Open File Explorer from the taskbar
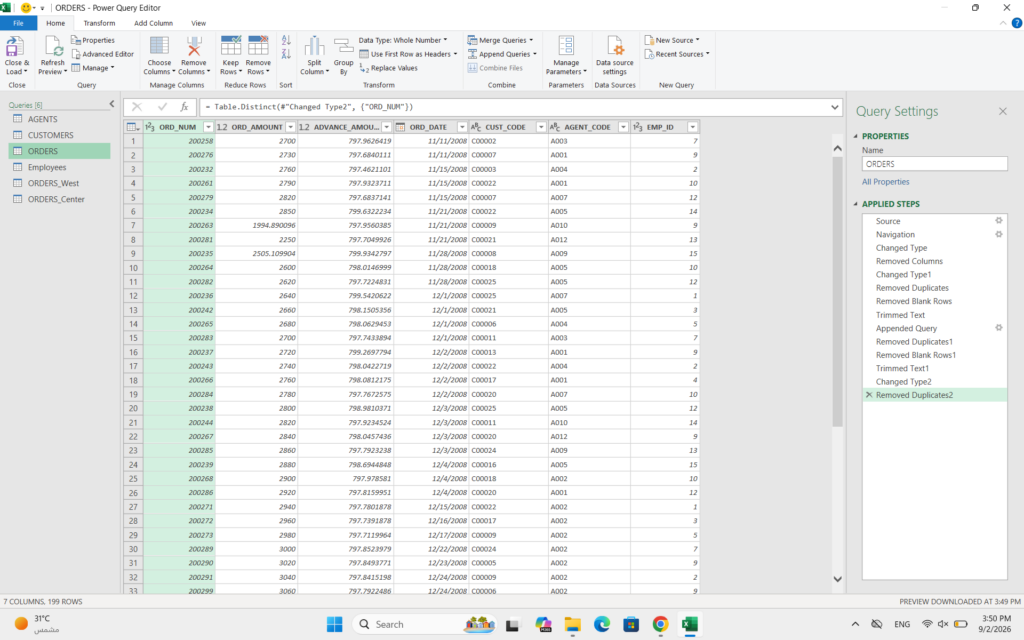Viewport: 1024px width, 640px height. coord(573,624)
